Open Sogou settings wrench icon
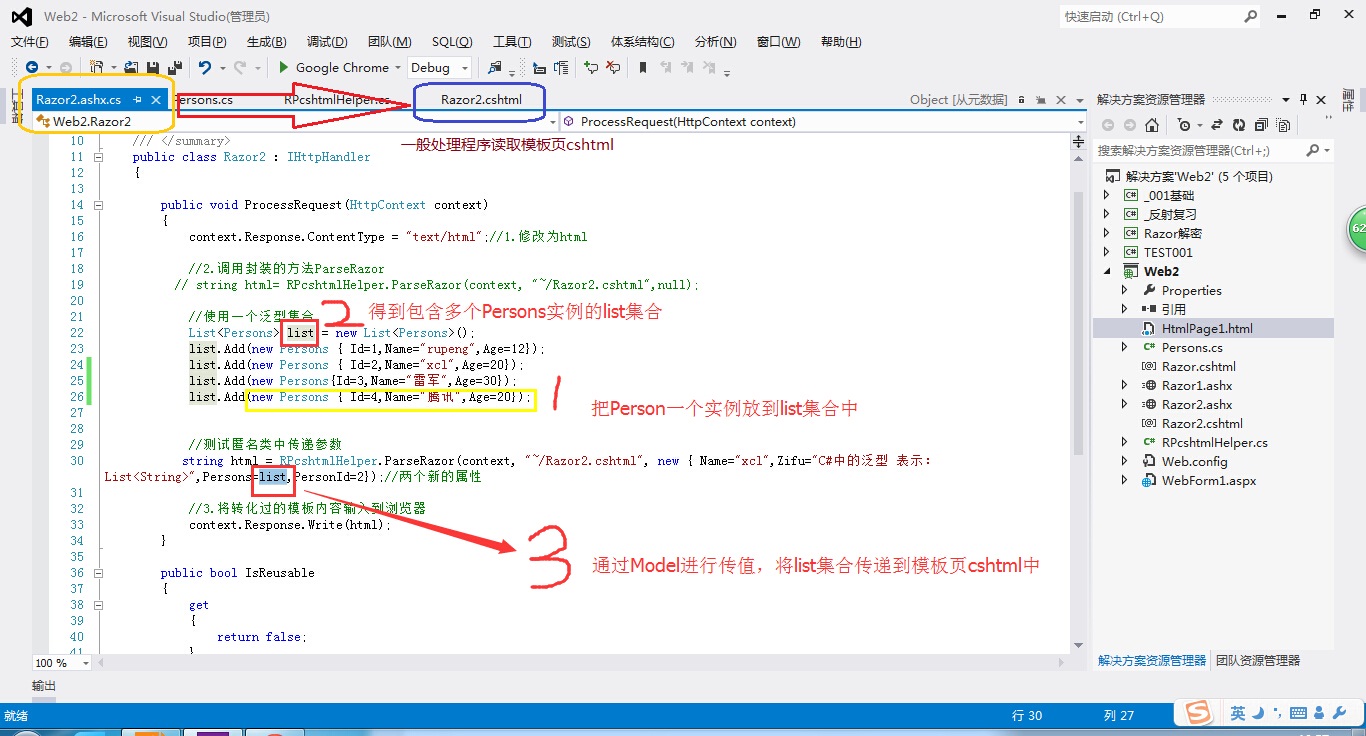The height and width of the screenshot is (736, 1366). (1339, 713)
